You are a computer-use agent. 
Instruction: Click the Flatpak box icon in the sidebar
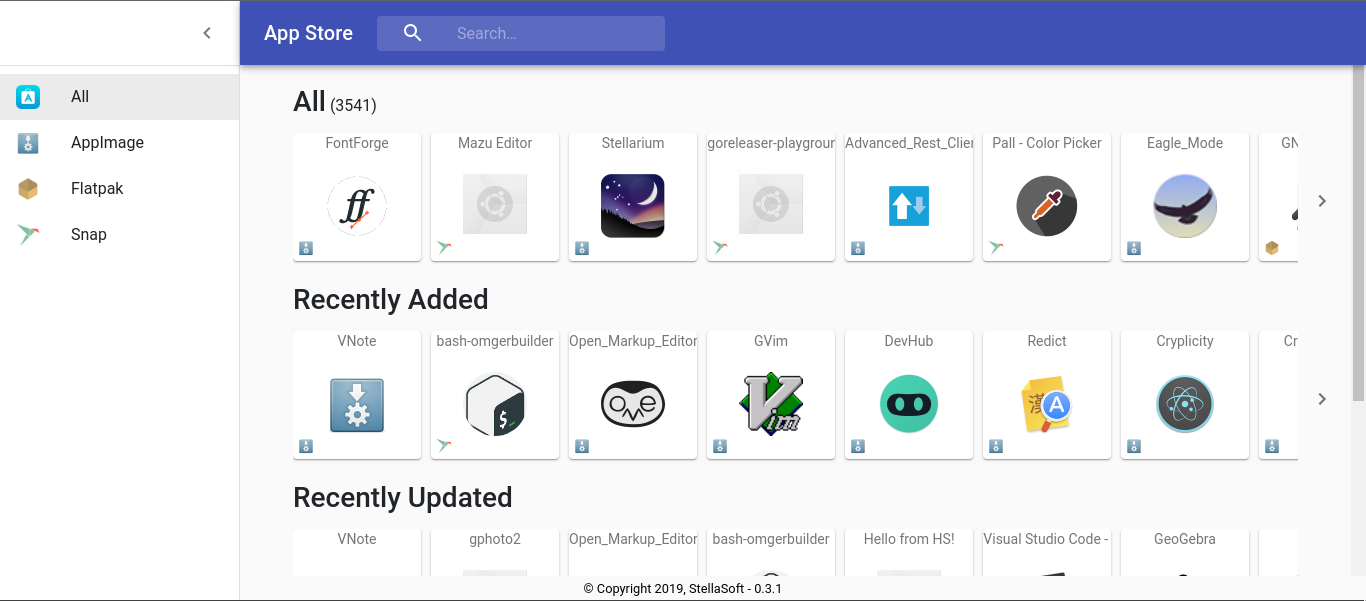pyautogui.click(x=27, y=188)
